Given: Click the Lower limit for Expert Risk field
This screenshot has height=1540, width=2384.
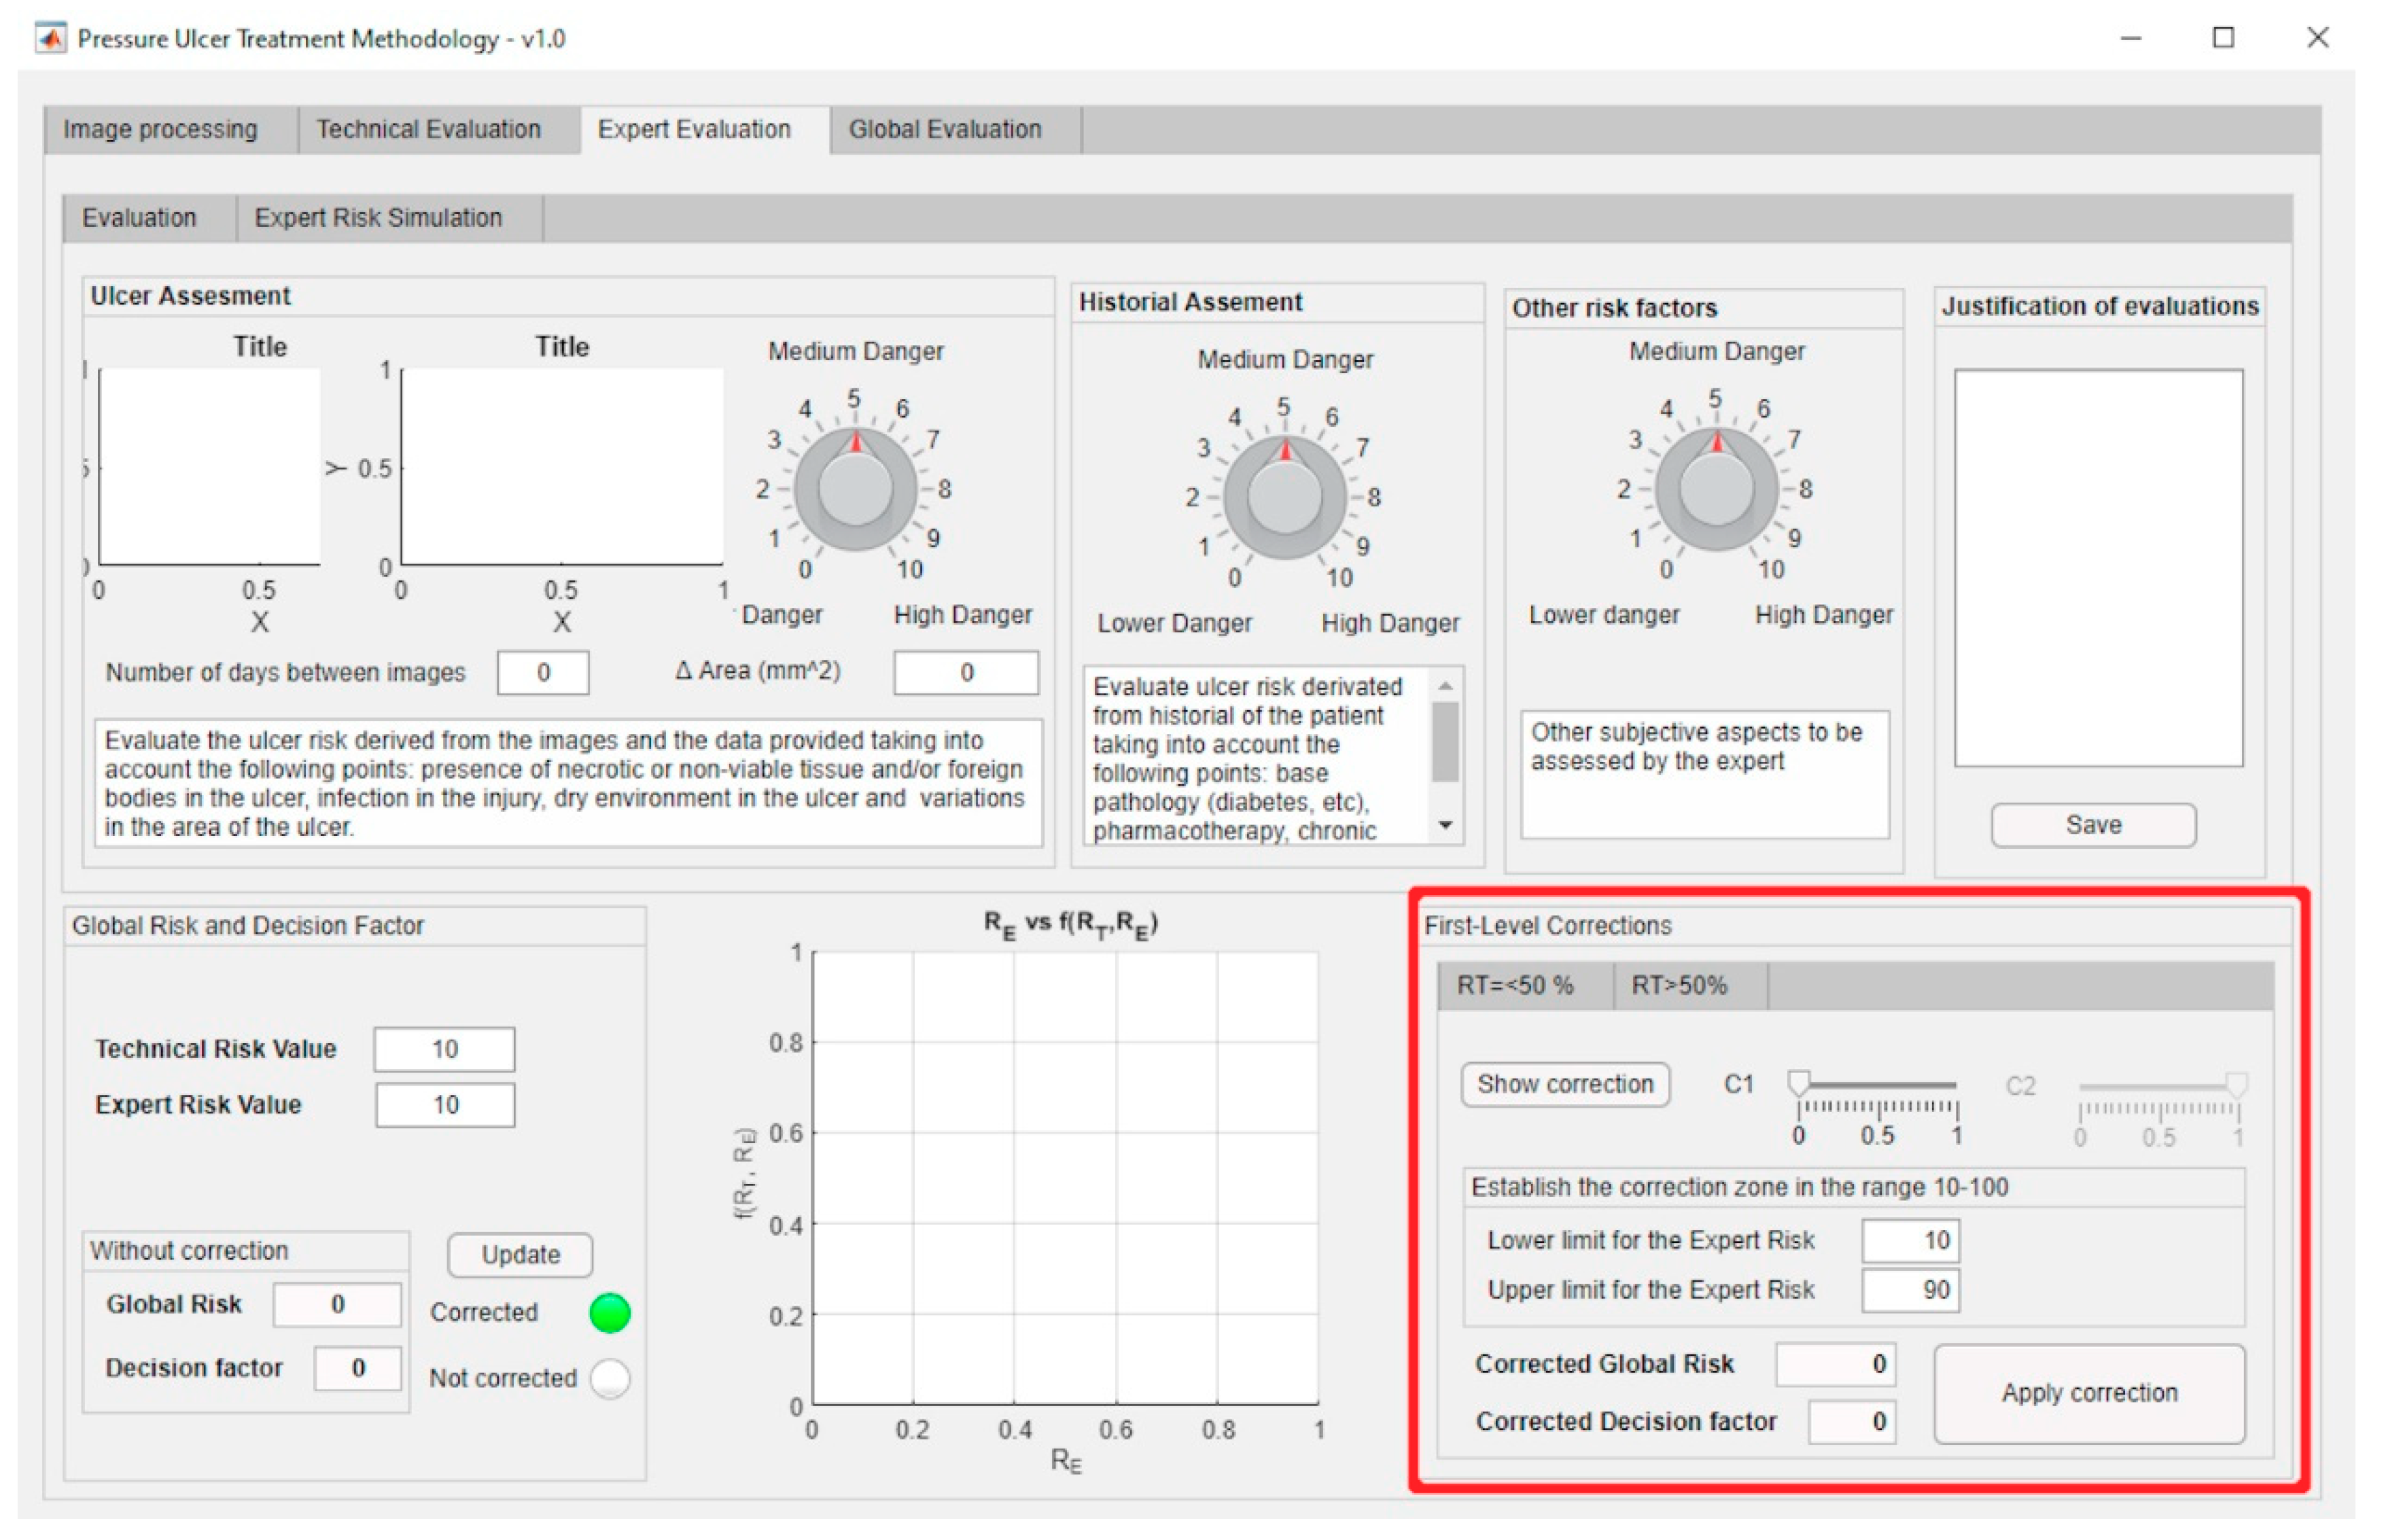Looking at the screenshot, I should (1910, 1241).
